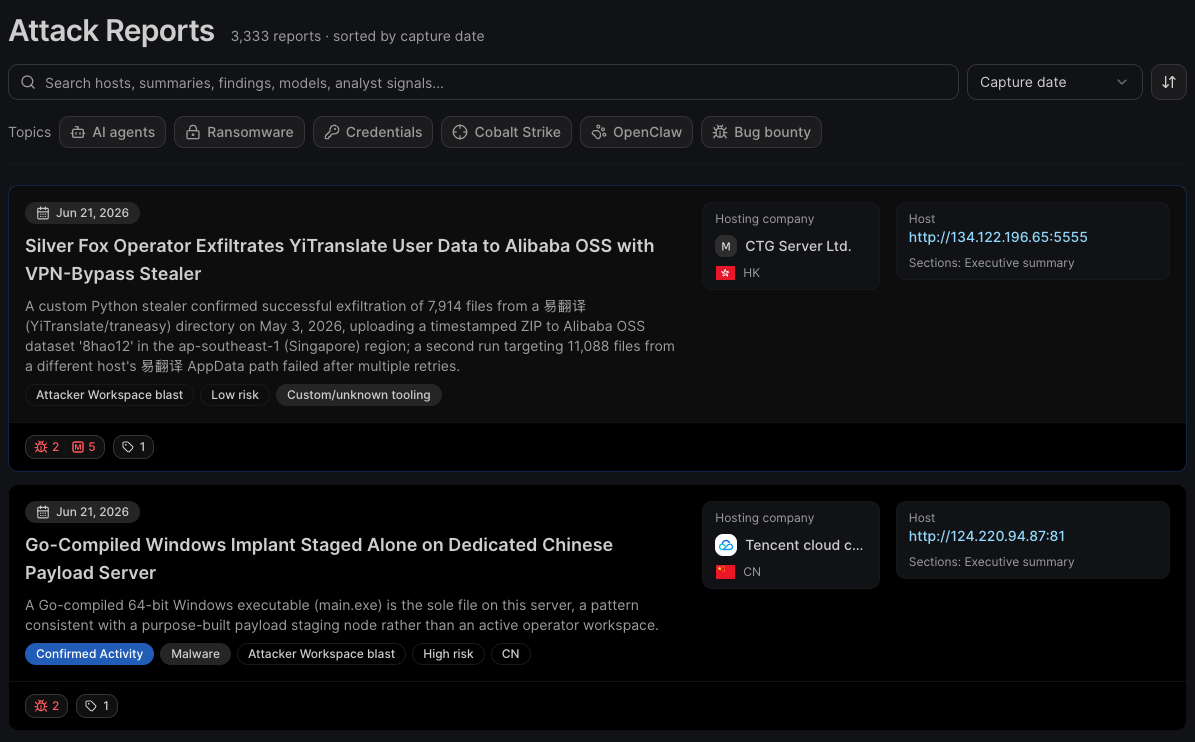
Task: Filter by Cobalt Strike topic
Action: click(506, 132)
